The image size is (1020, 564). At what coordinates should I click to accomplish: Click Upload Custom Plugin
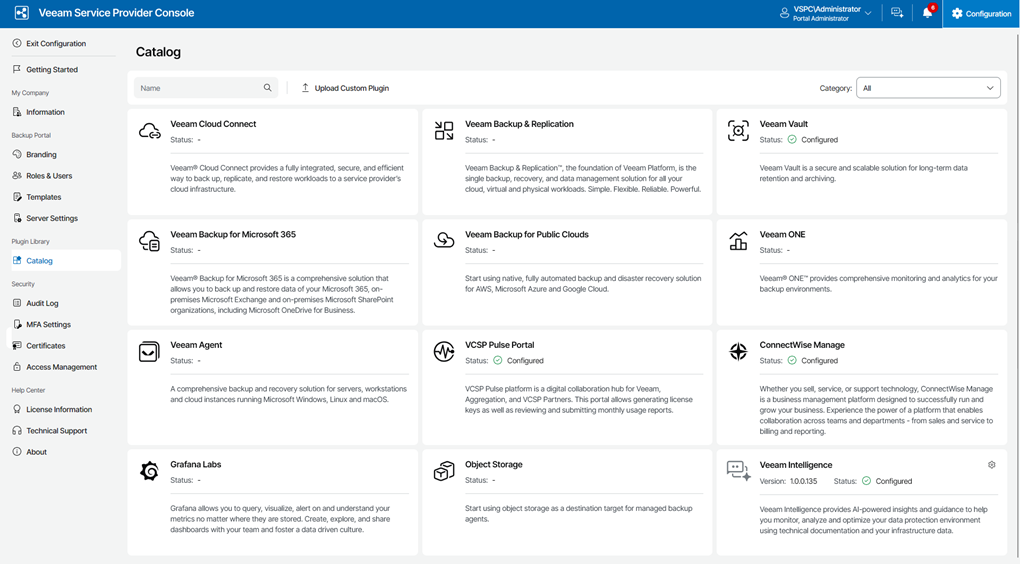[345, 88]
